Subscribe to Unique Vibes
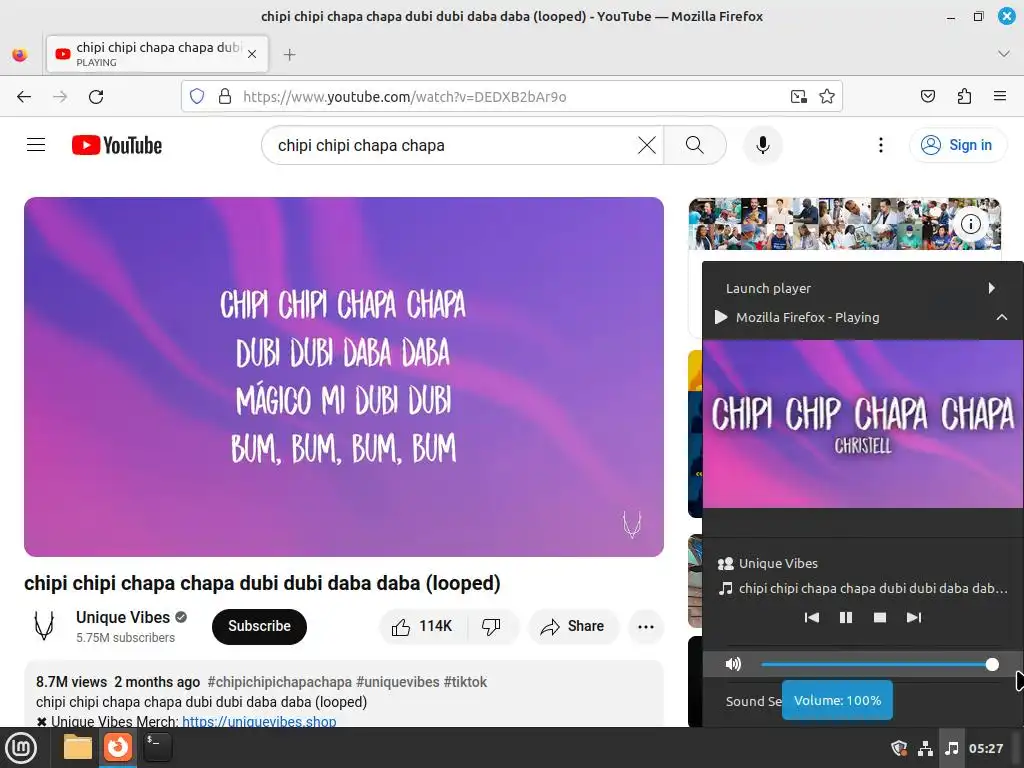The image size is (1024, 768). point(259,626)
